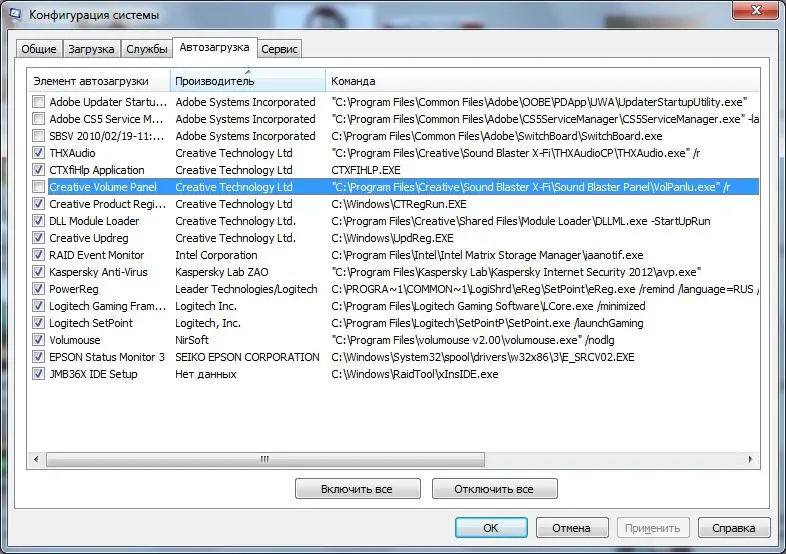
Task: Open the Службы tab
Action: point(146,49)
